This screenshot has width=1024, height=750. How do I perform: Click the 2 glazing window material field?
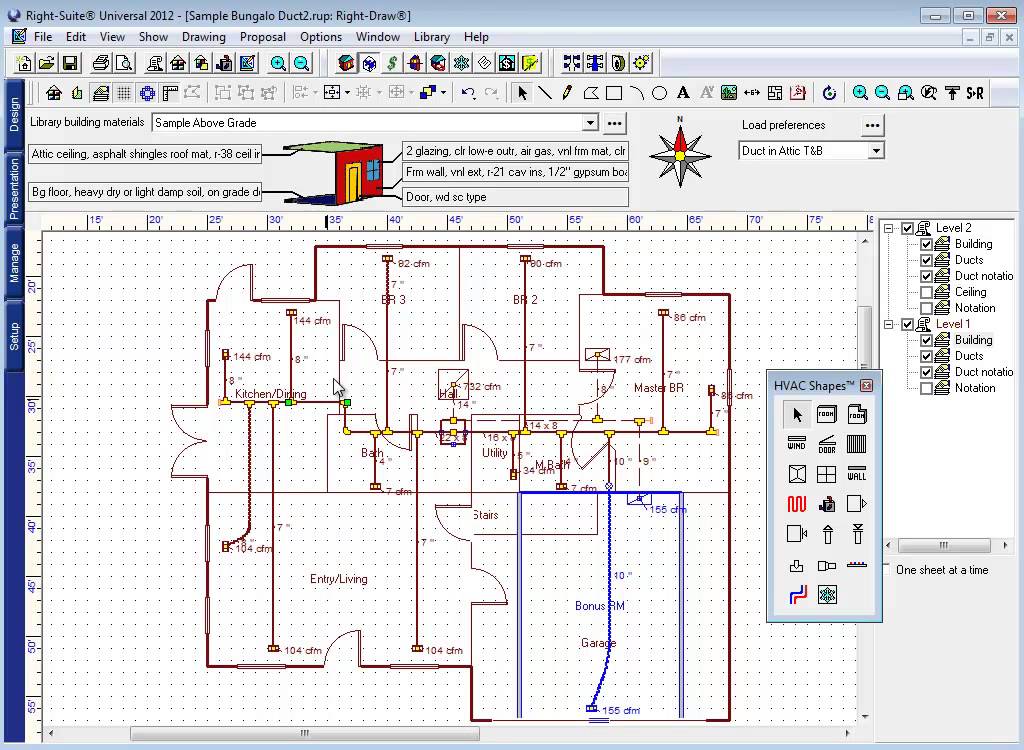(515, 152)
